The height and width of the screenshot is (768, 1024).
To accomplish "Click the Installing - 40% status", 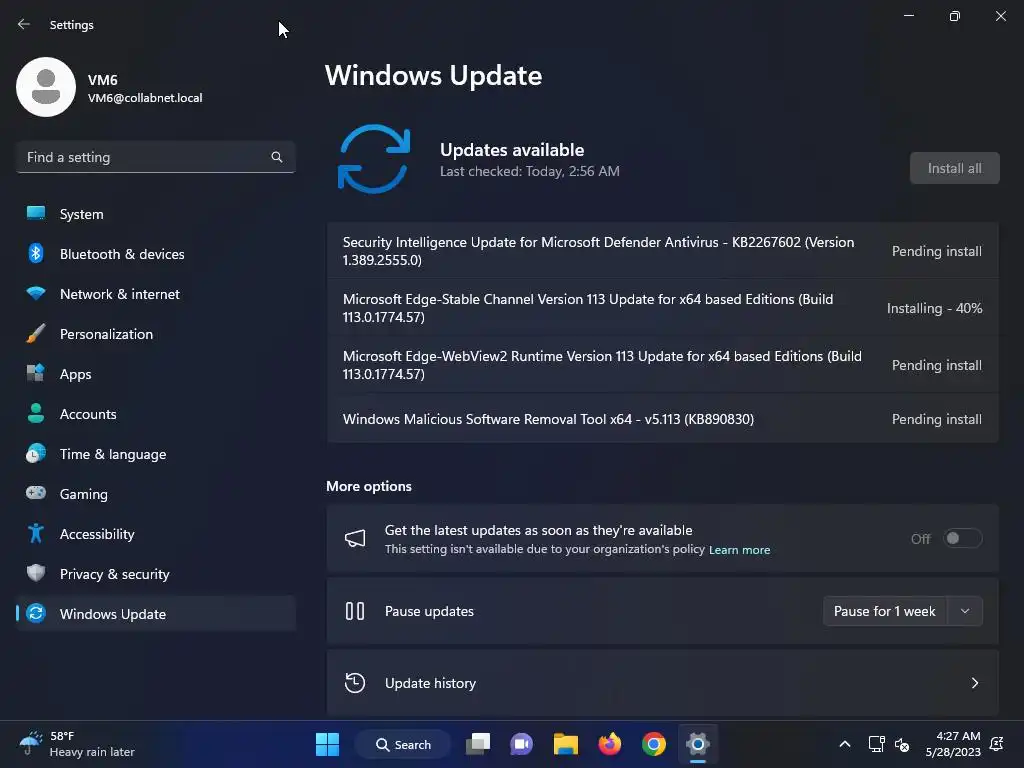I will pyautogui.click(x=935, y=308).
